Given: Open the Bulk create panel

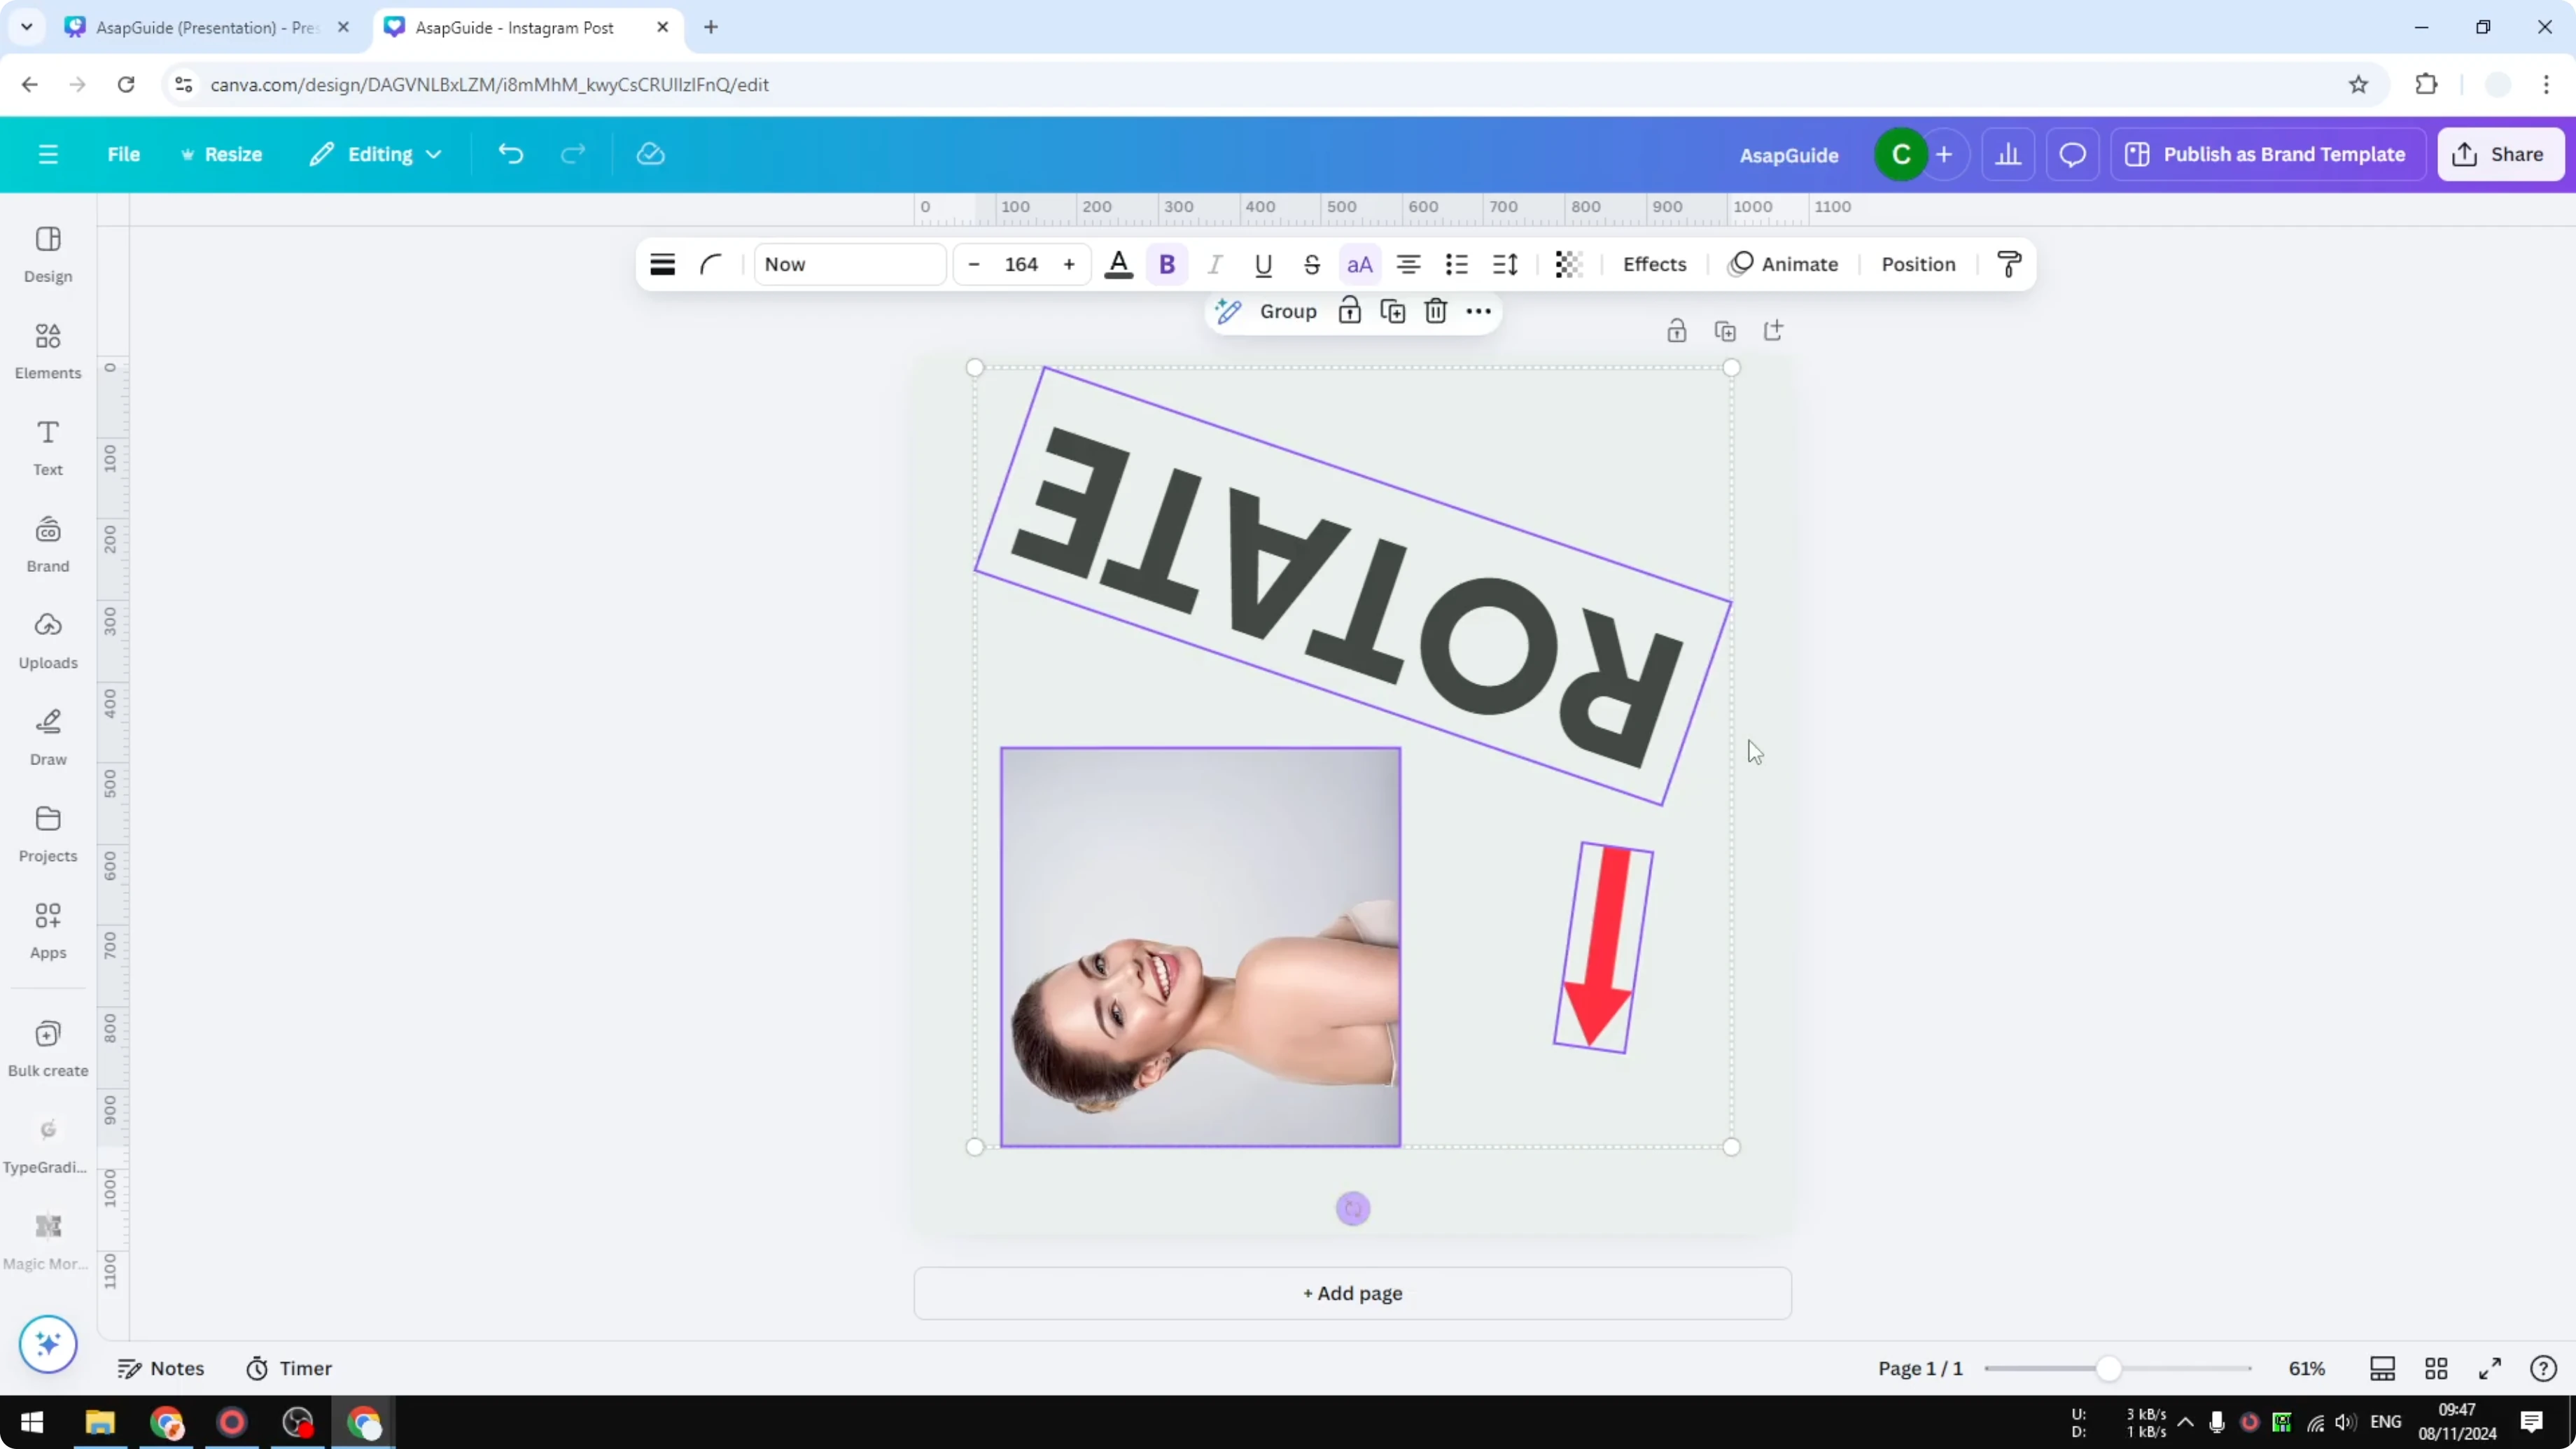Looking at the screenshot, I should 47,1048.
